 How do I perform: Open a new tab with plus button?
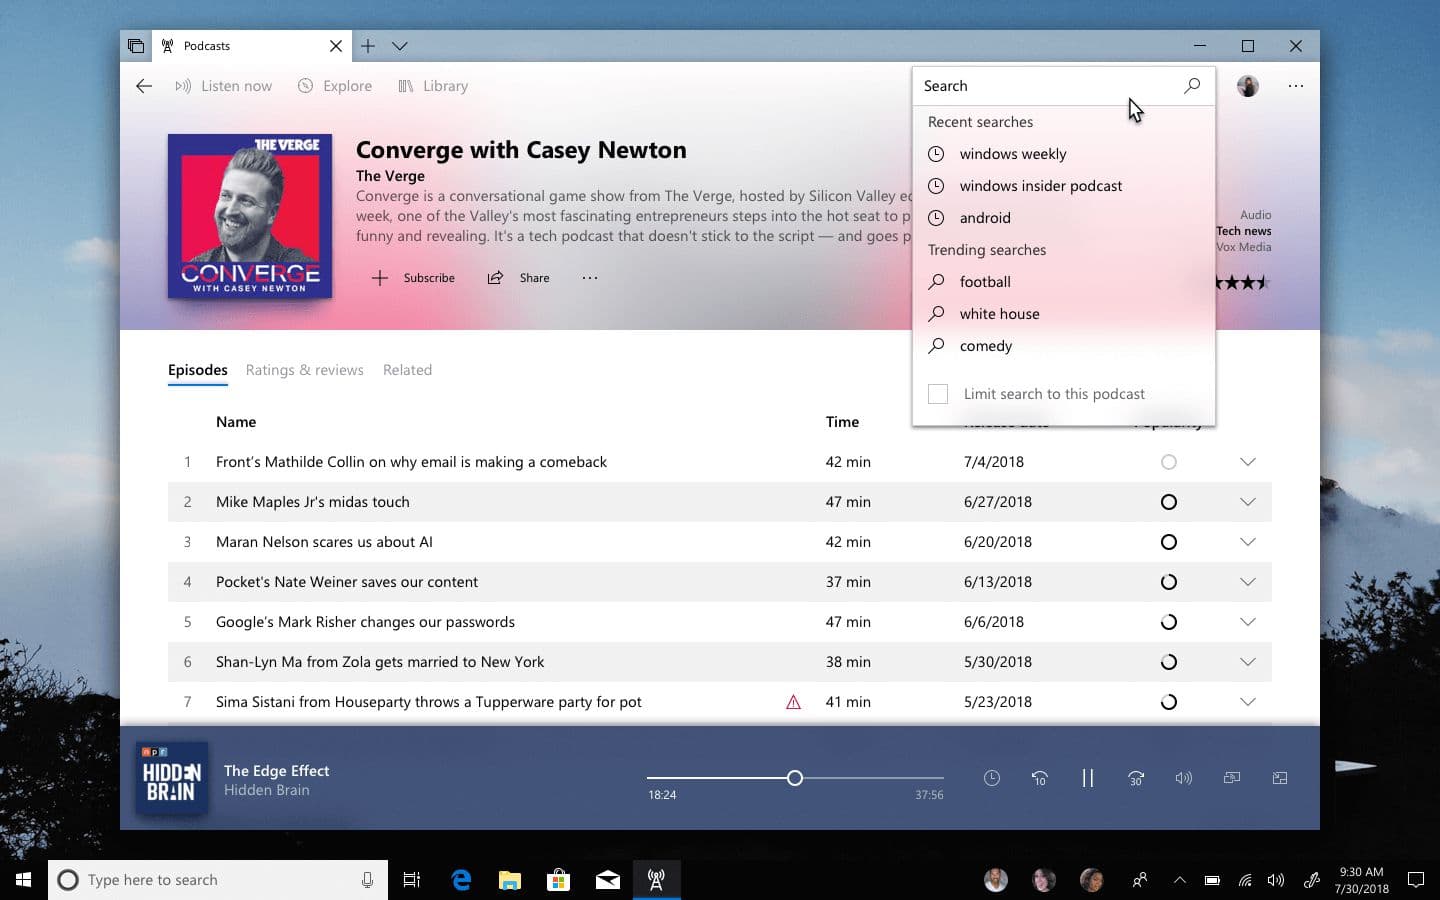tap(368, 46)
